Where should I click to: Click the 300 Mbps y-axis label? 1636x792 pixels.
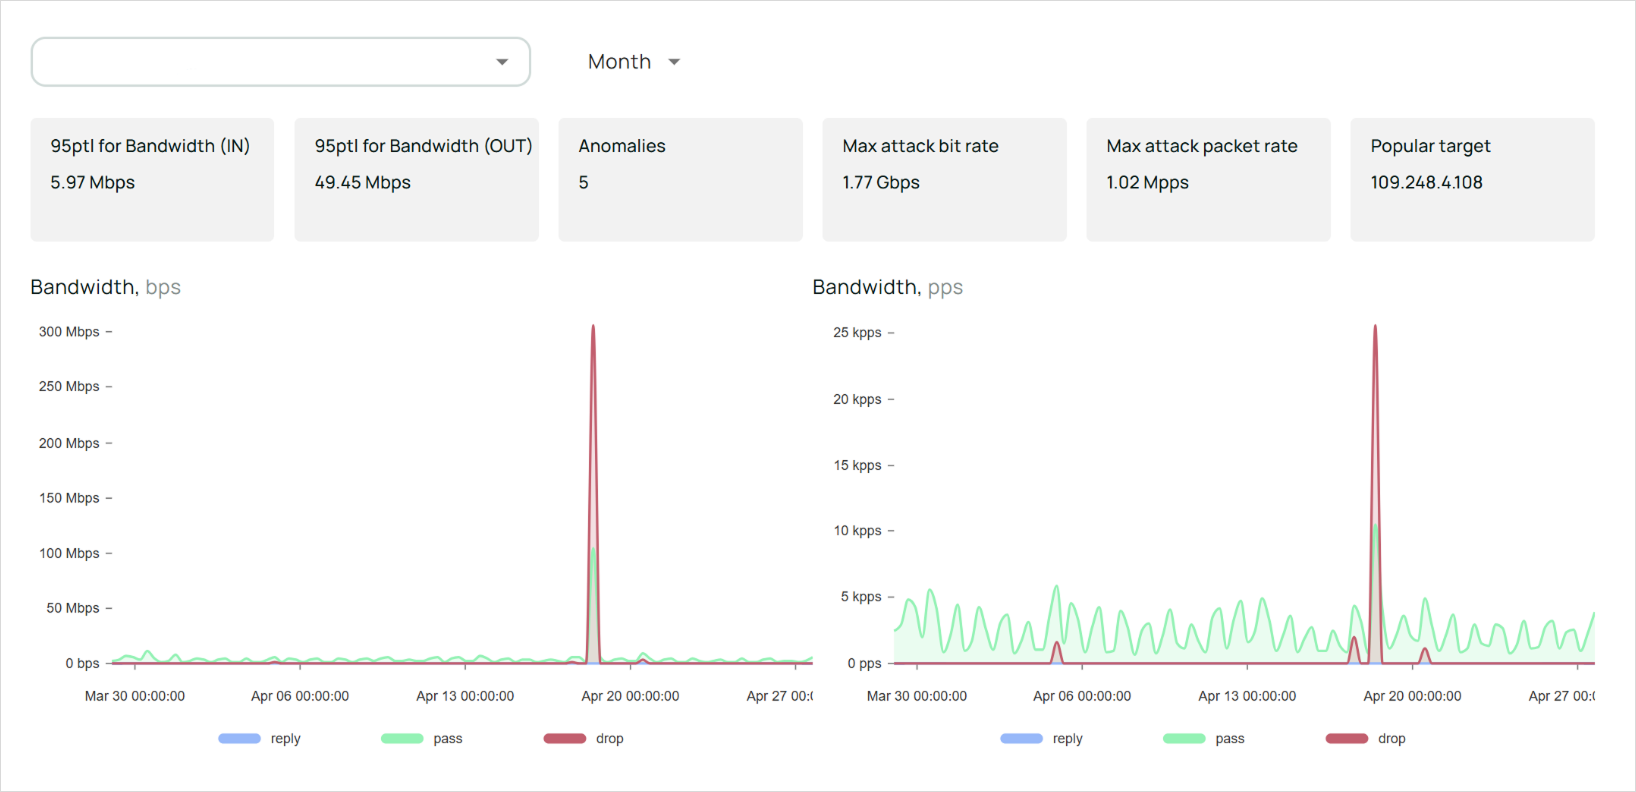pos(69,332)
